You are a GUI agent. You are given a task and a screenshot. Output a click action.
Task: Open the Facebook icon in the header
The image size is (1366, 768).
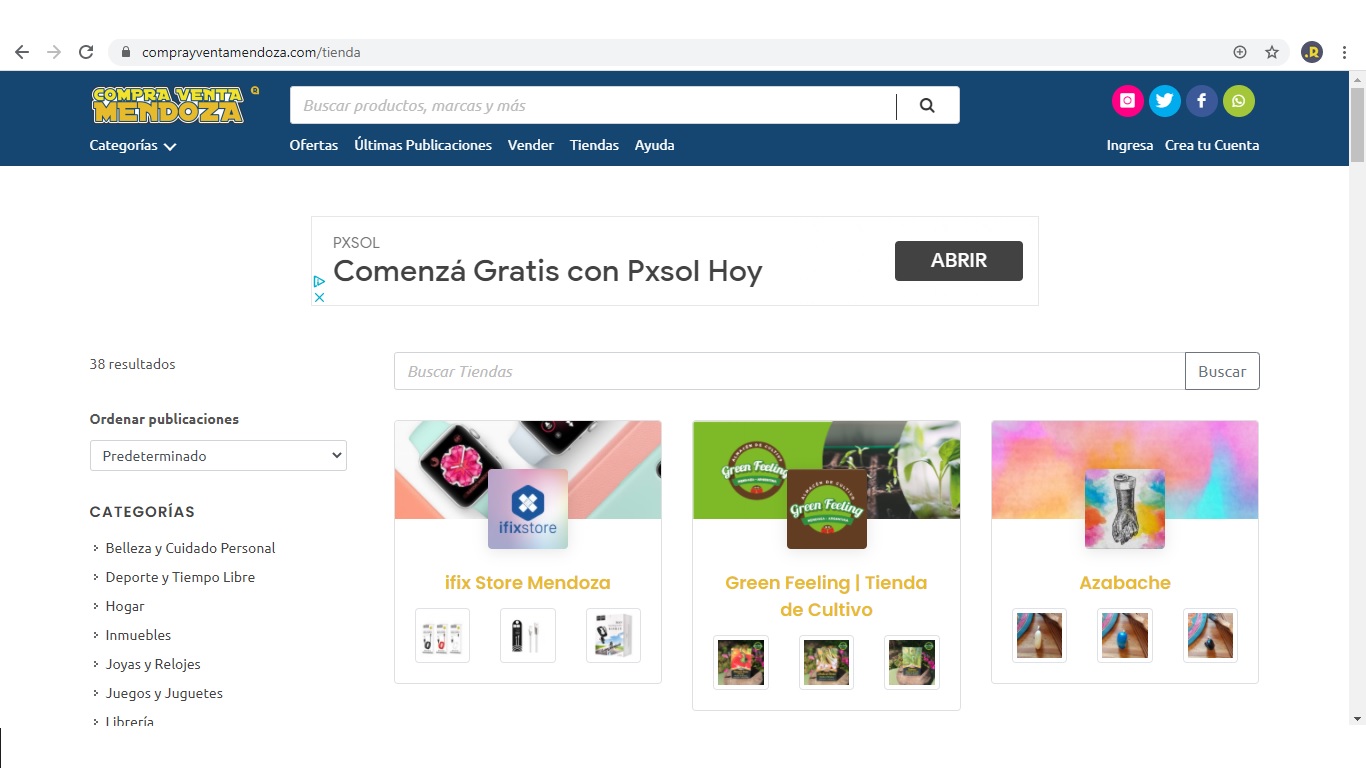1201,100
